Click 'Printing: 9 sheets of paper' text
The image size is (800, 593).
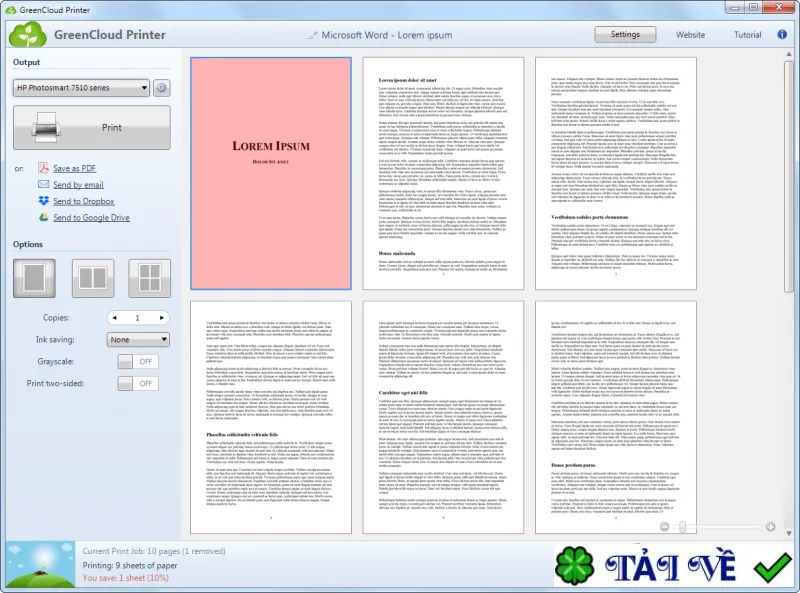pos(130,565)
